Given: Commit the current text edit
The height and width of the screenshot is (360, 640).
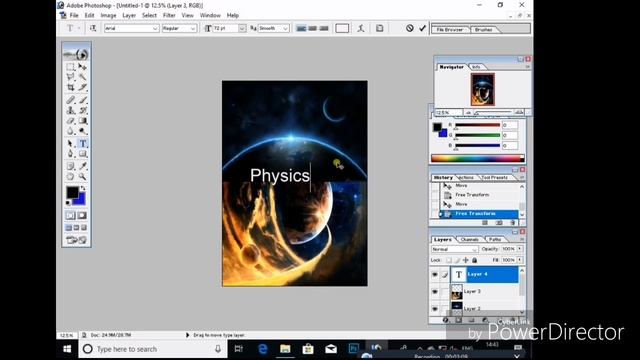Looking at the screenshot, I should point(422,28).
